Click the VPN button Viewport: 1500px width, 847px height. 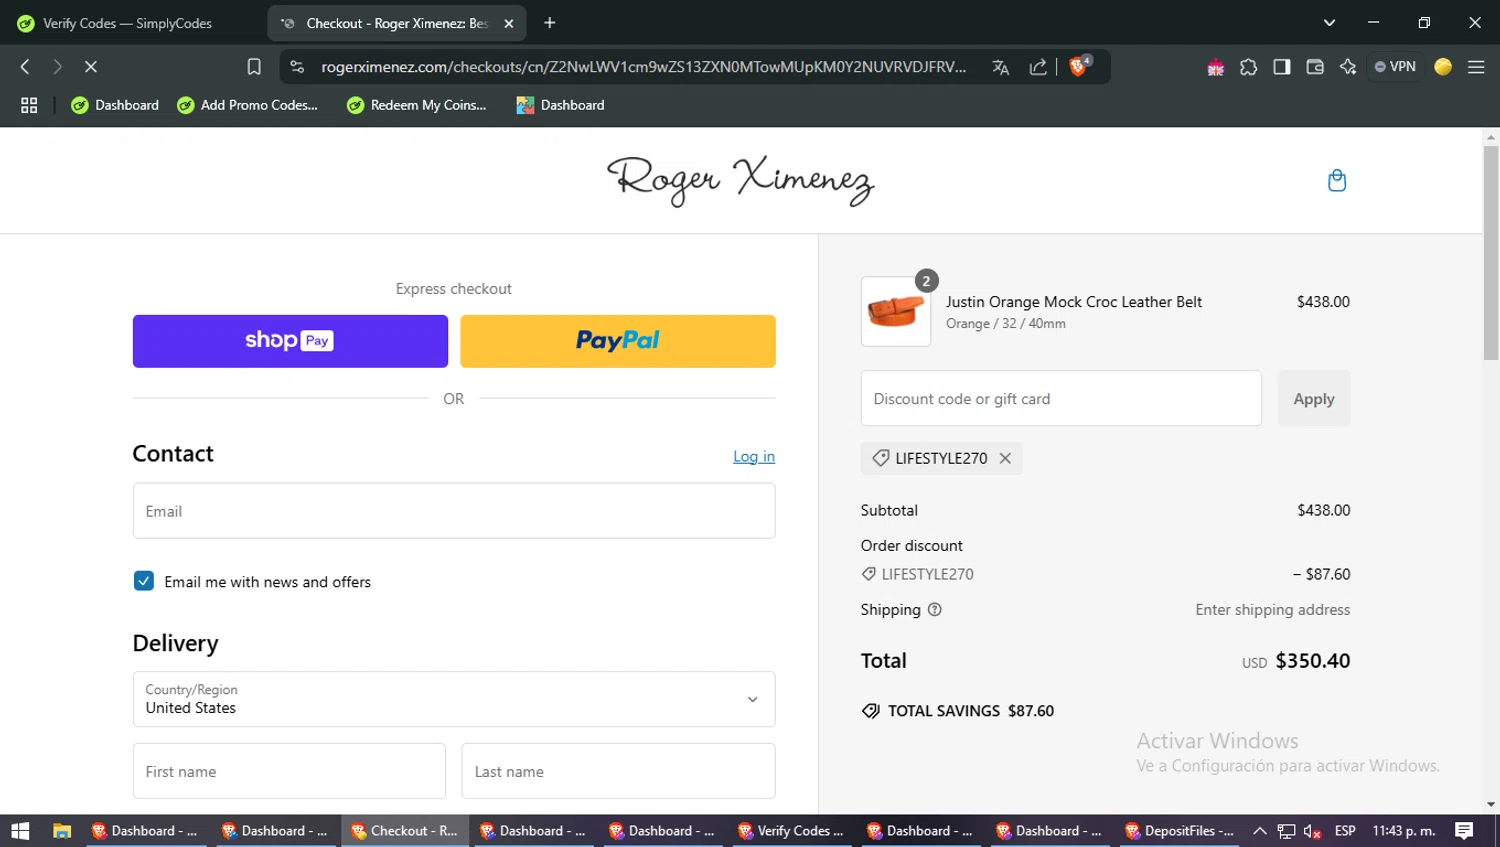point(1395,67)
